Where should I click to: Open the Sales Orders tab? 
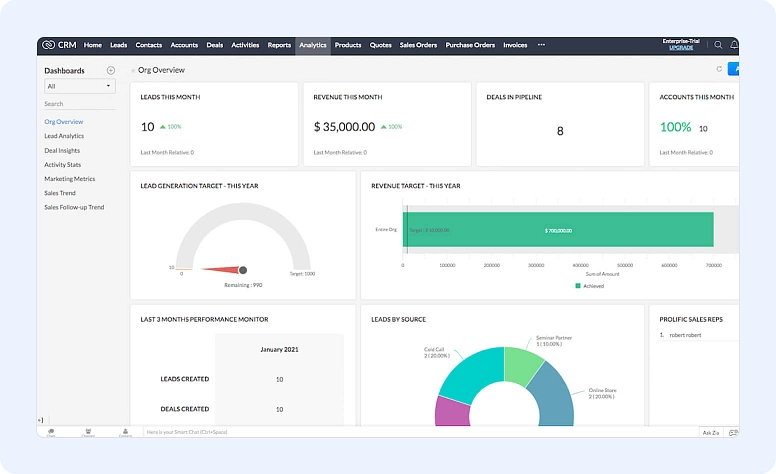coord(418,45)
